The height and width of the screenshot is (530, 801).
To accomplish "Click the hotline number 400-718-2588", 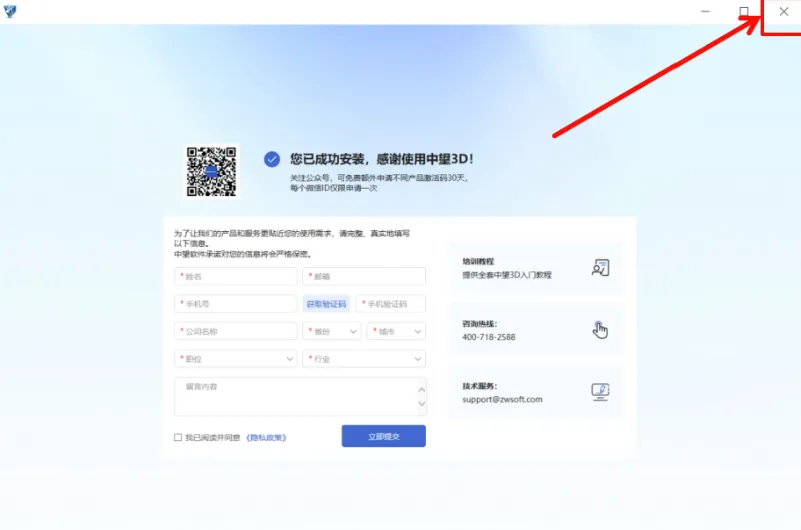I will tap(489, 337).
